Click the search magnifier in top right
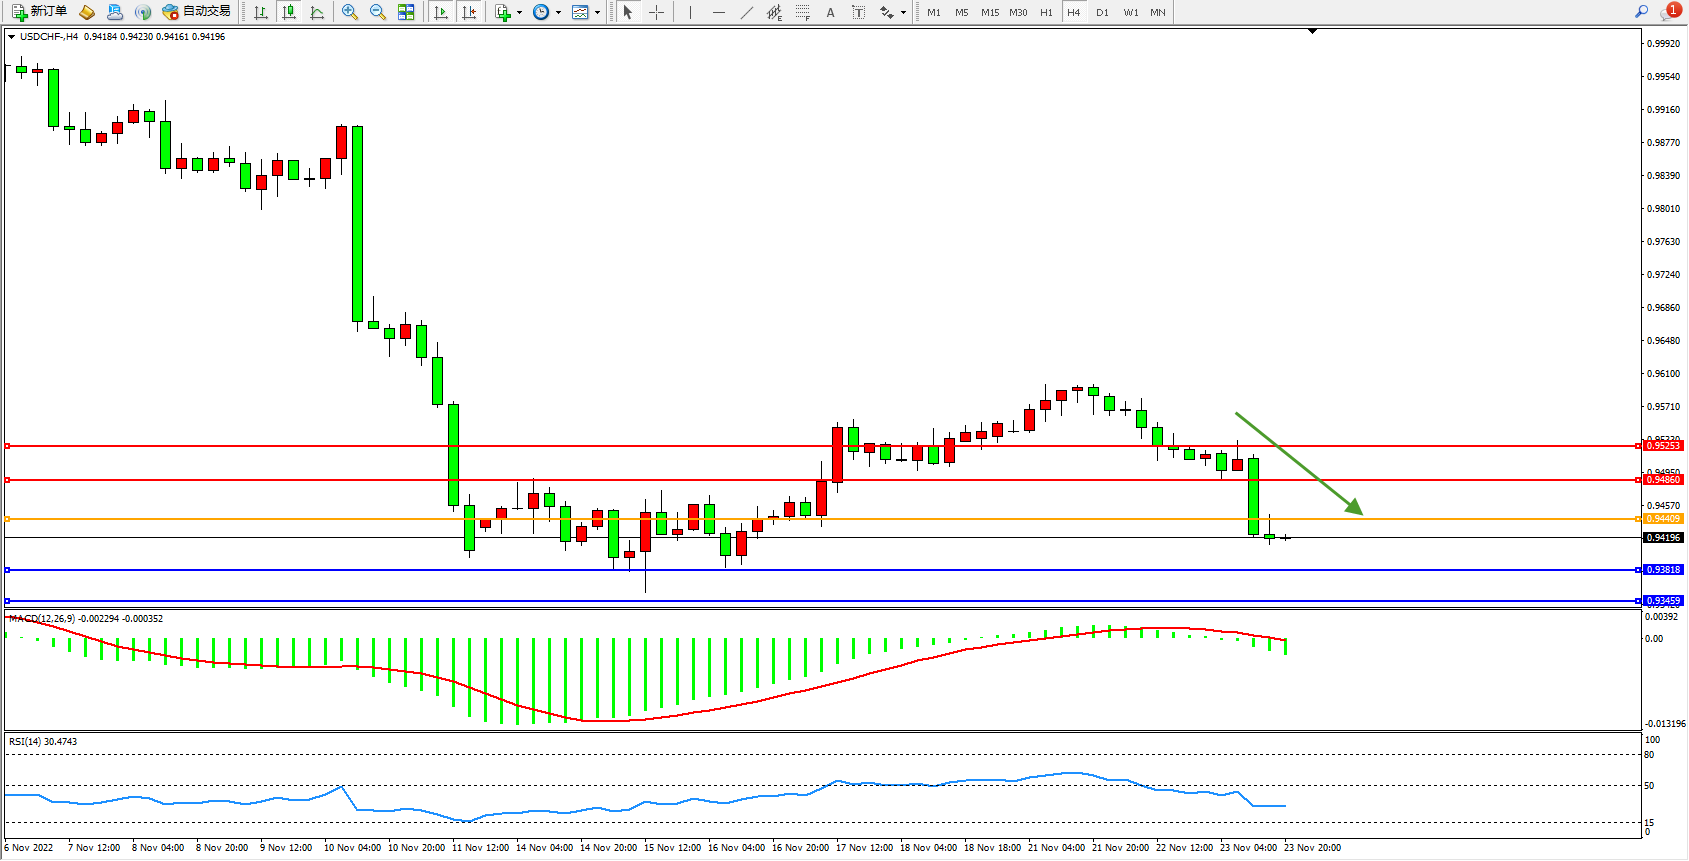 pyautogui.click(x=1641, y=12)
